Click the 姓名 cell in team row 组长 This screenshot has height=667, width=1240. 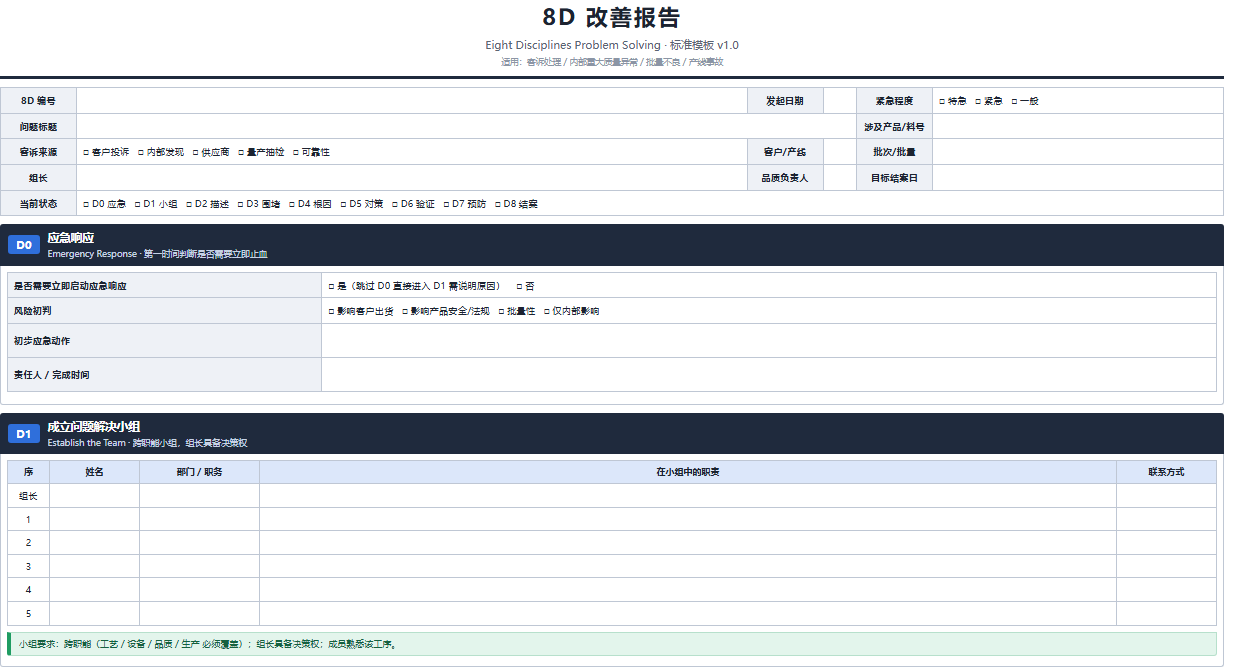click(x=95, y=496)
